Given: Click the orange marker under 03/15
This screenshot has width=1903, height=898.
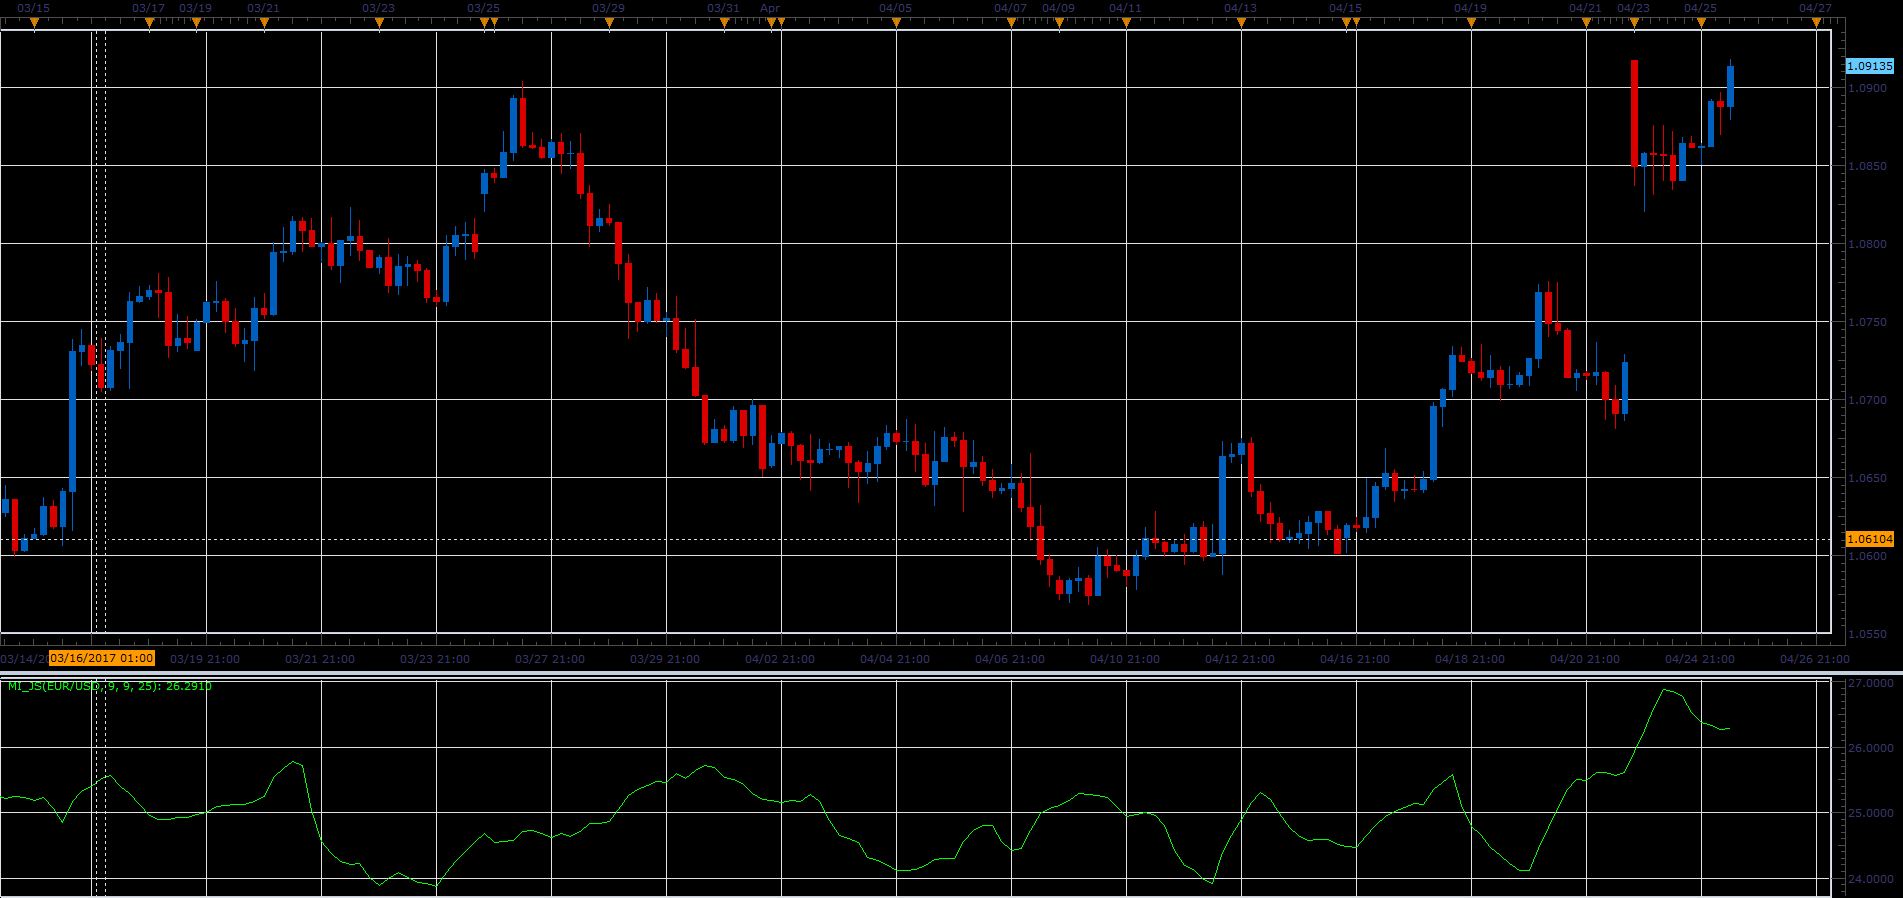Looking at the screenshot, I should coord(34,23).
